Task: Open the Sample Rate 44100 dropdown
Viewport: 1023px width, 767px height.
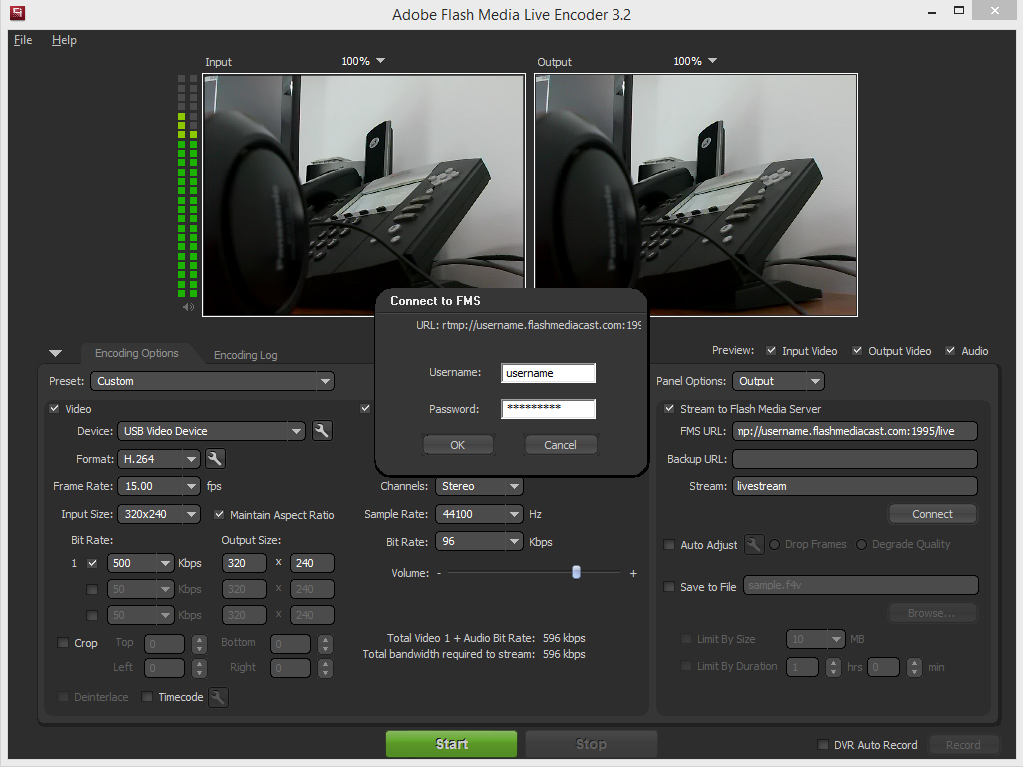Action: click(480, 515)
